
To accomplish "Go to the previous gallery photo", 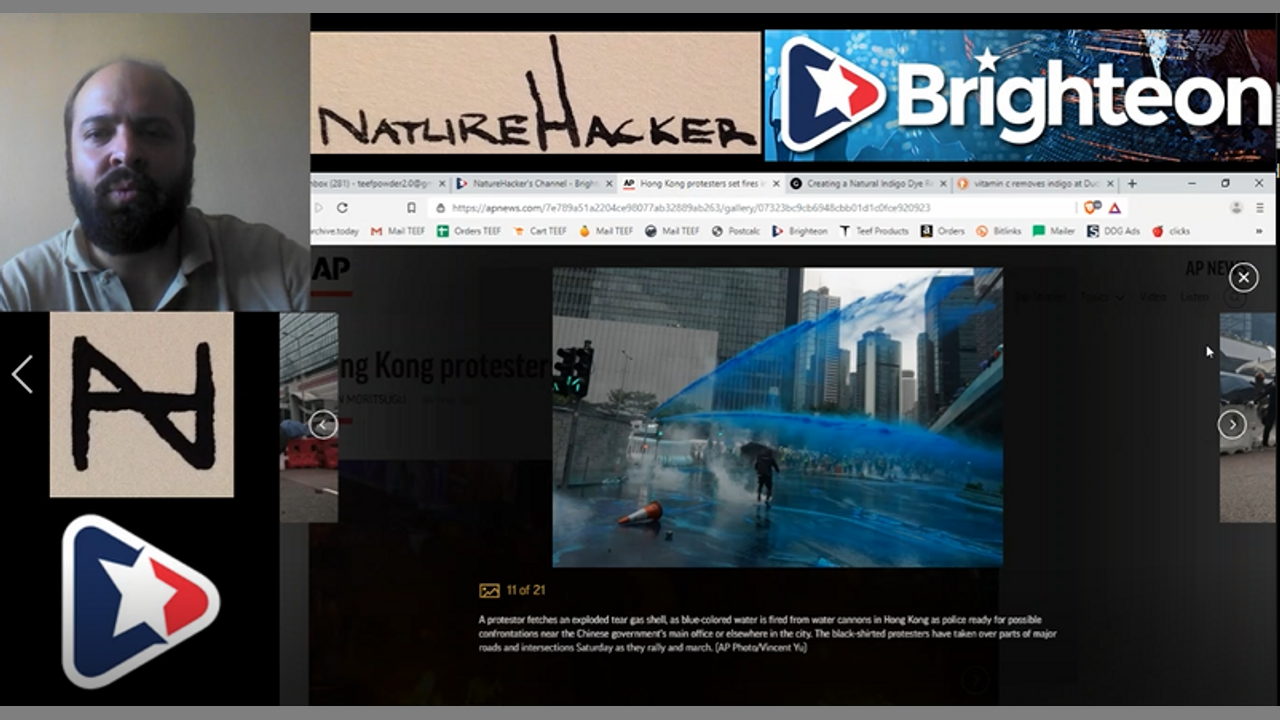I will pyautogui.click(x=322, y=425).
